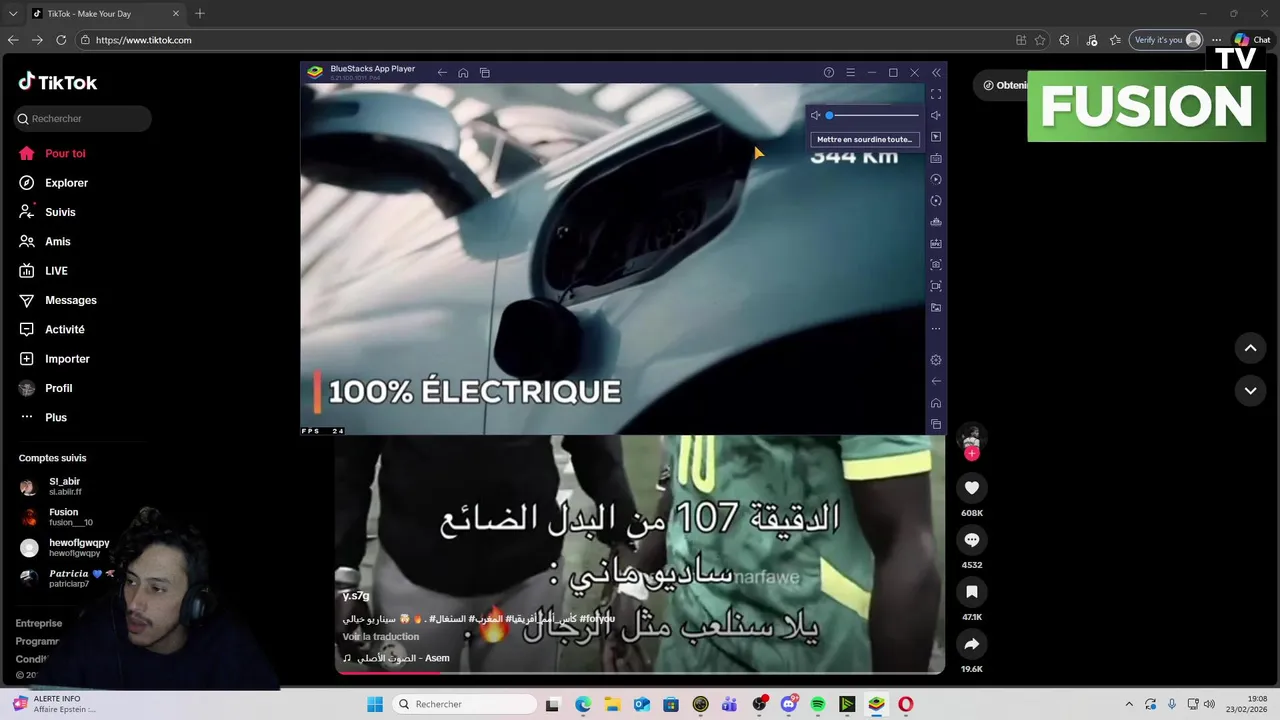
Task: Open browser settings and more dots
Action: (x=1217, y=40)
